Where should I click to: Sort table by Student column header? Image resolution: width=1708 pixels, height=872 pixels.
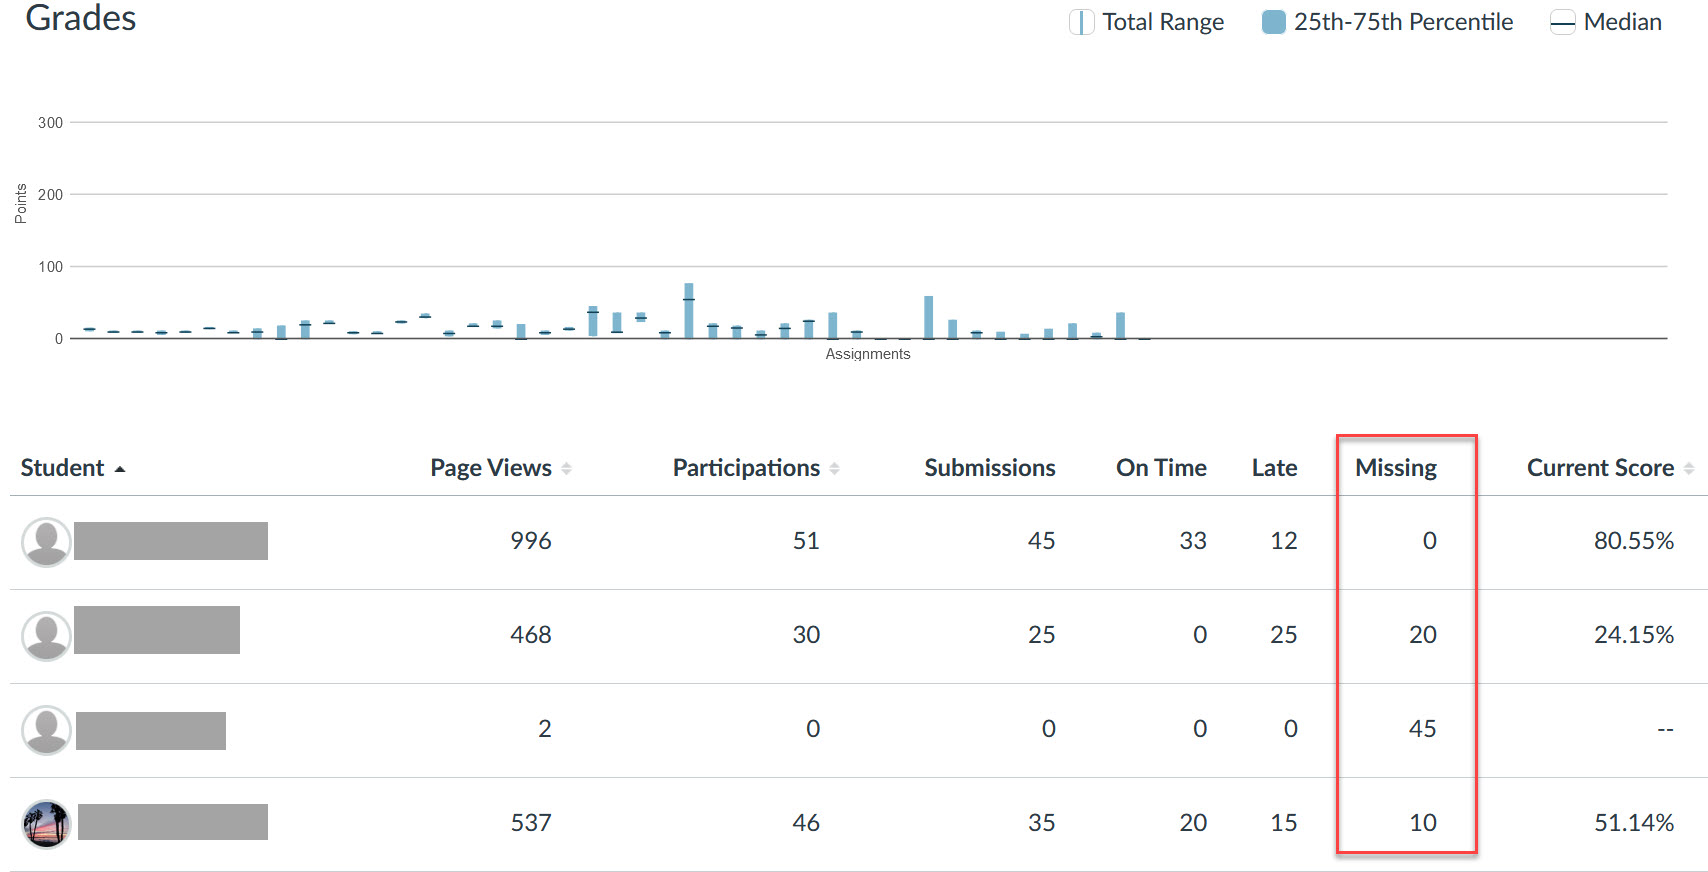coord(63,468)
